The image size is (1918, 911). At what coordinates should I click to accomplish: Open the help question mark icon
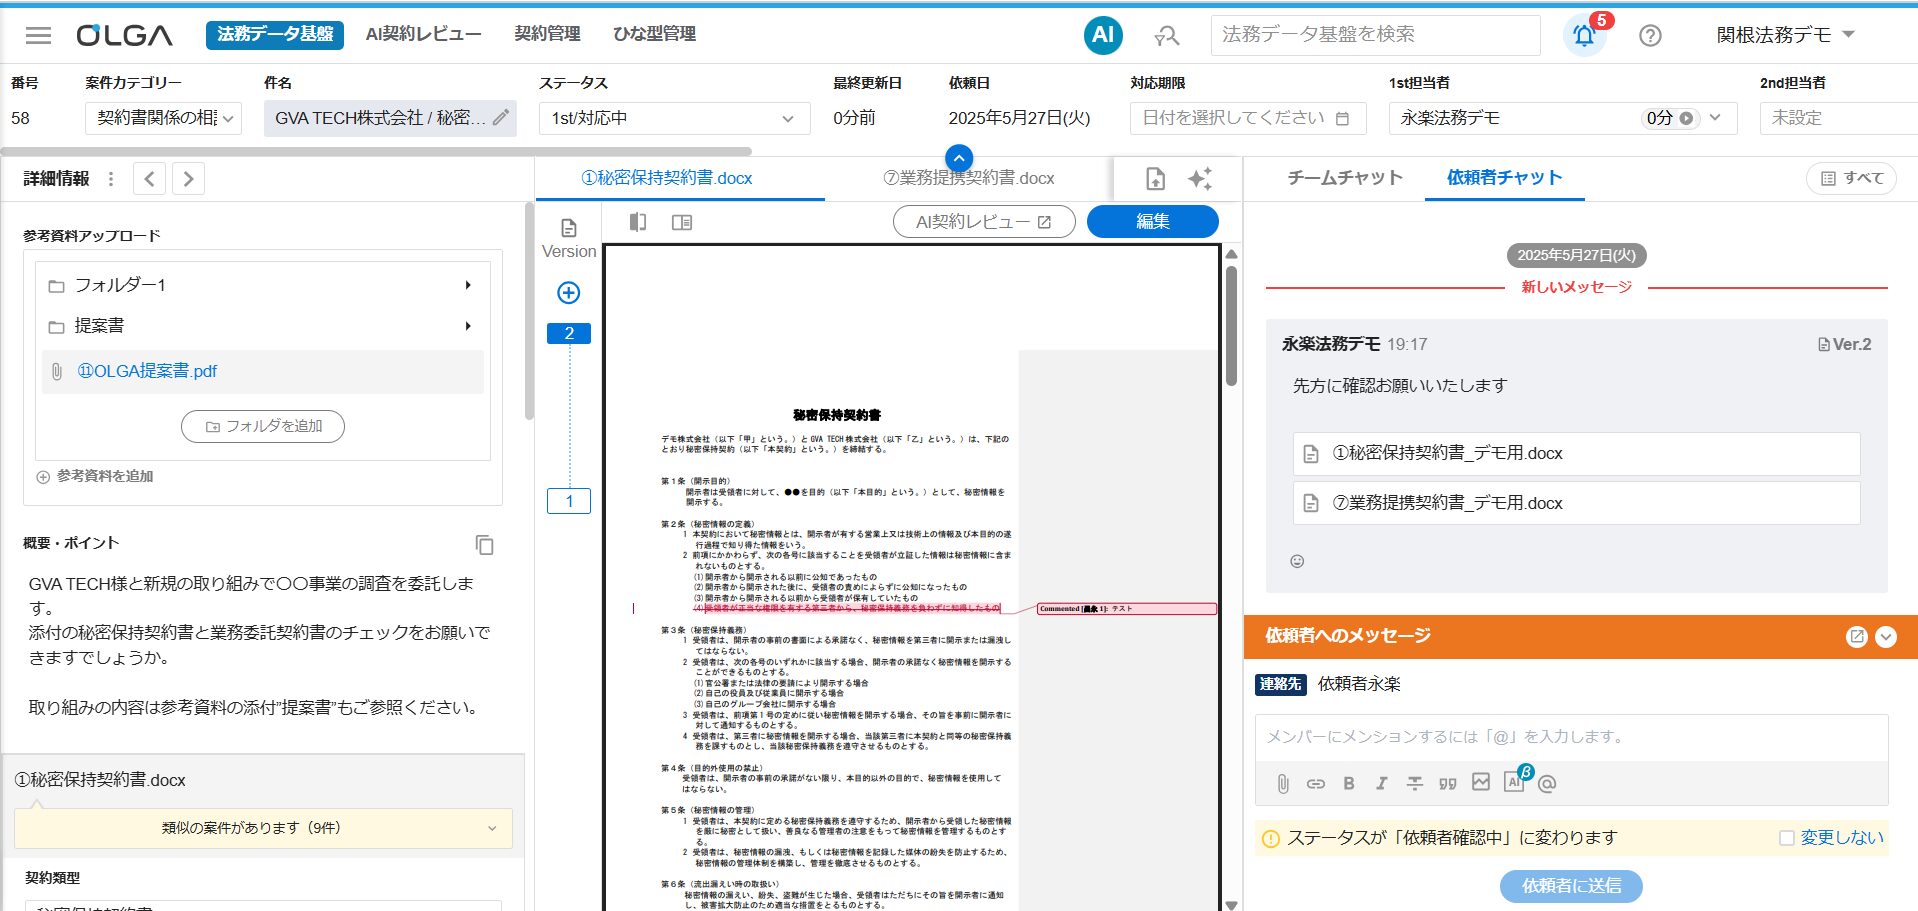[1650, 36]
